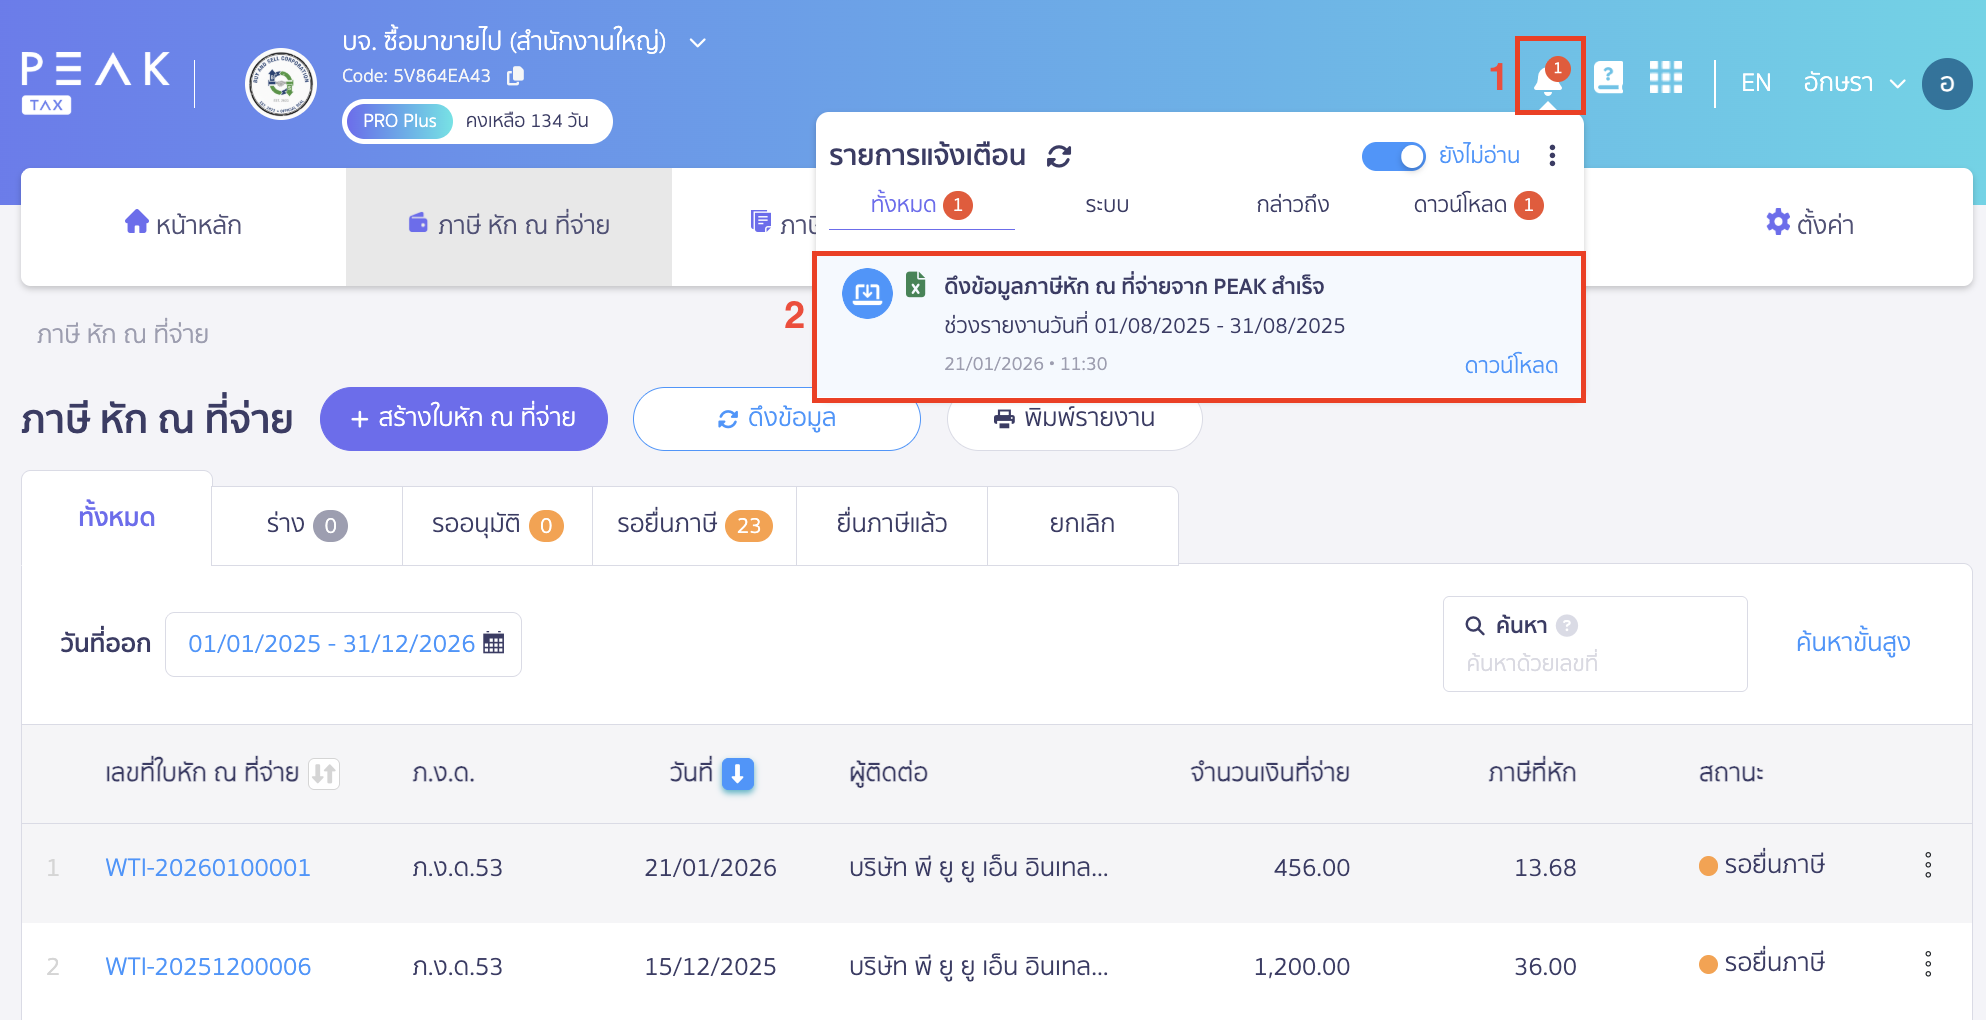Open the ตั้งค่า settings gear
Image resolution: width=1986 pixels, height=1020 pixels.
click(x=1810, y=225)
